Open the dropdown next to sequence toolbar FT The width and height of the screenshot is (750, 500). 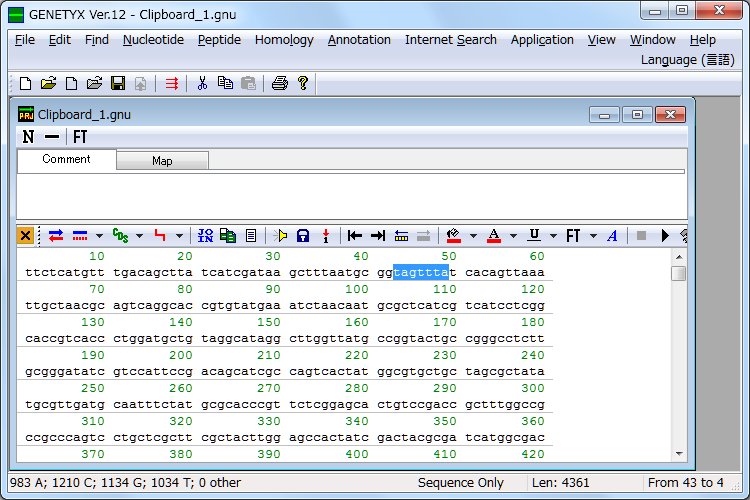(593, 235)
